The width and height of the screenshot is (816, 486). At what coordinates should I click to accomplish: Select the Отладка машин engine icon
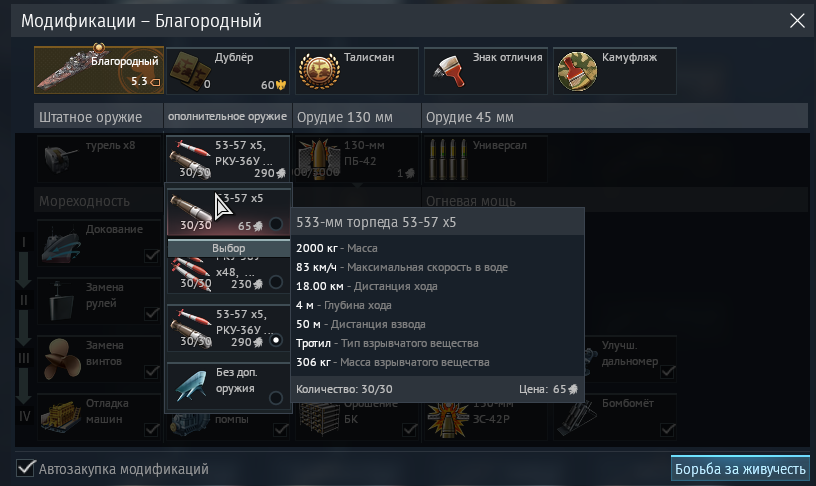coord(61,417)
